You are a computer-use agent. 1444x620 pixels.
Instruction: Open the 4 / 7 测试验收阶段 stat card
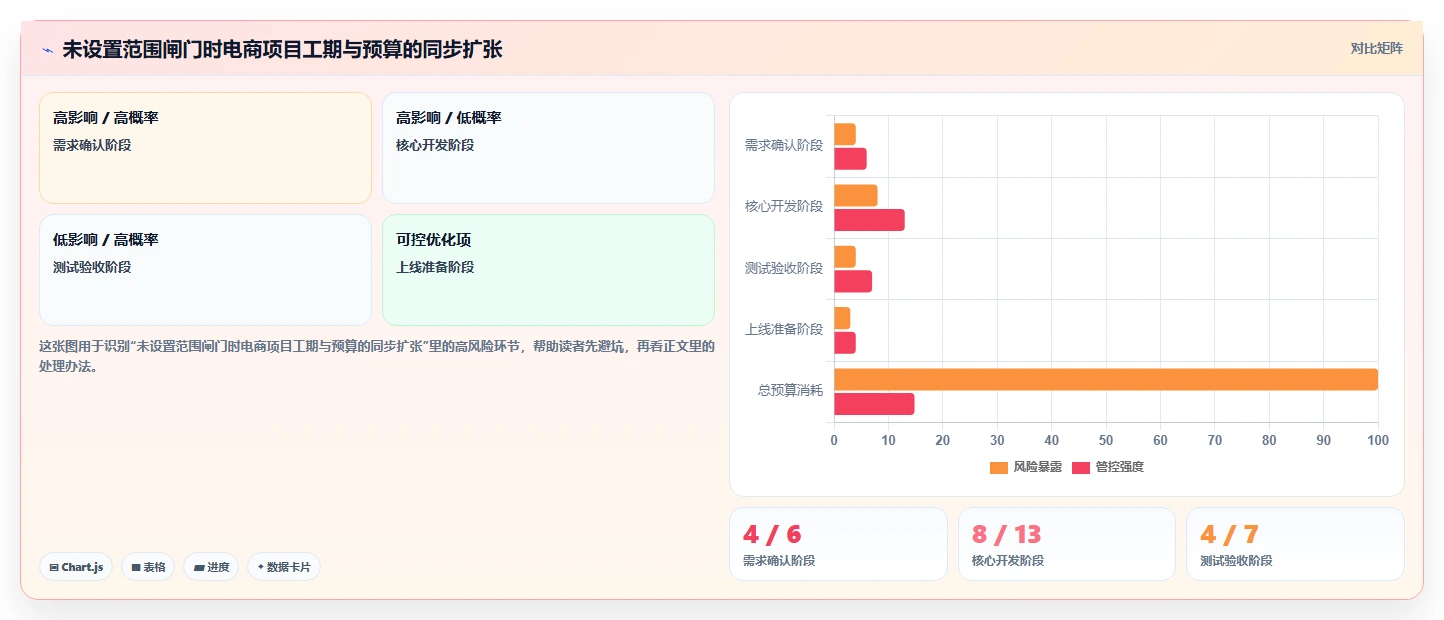click(x=1295, y=544)
